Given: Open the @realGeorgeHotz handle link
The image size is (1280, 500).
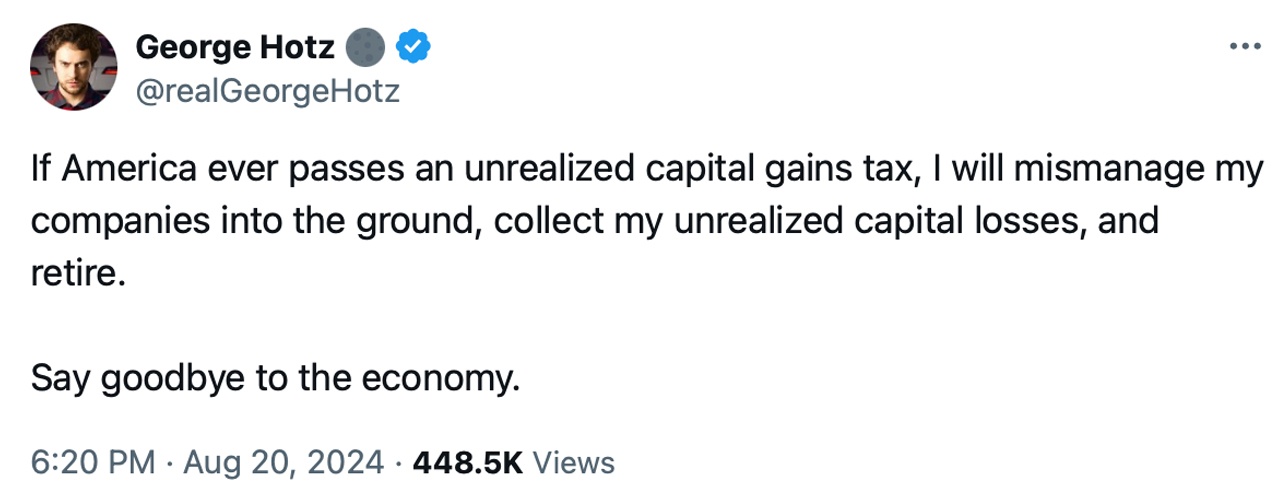Looking at the screenshot, I should 266,92.
